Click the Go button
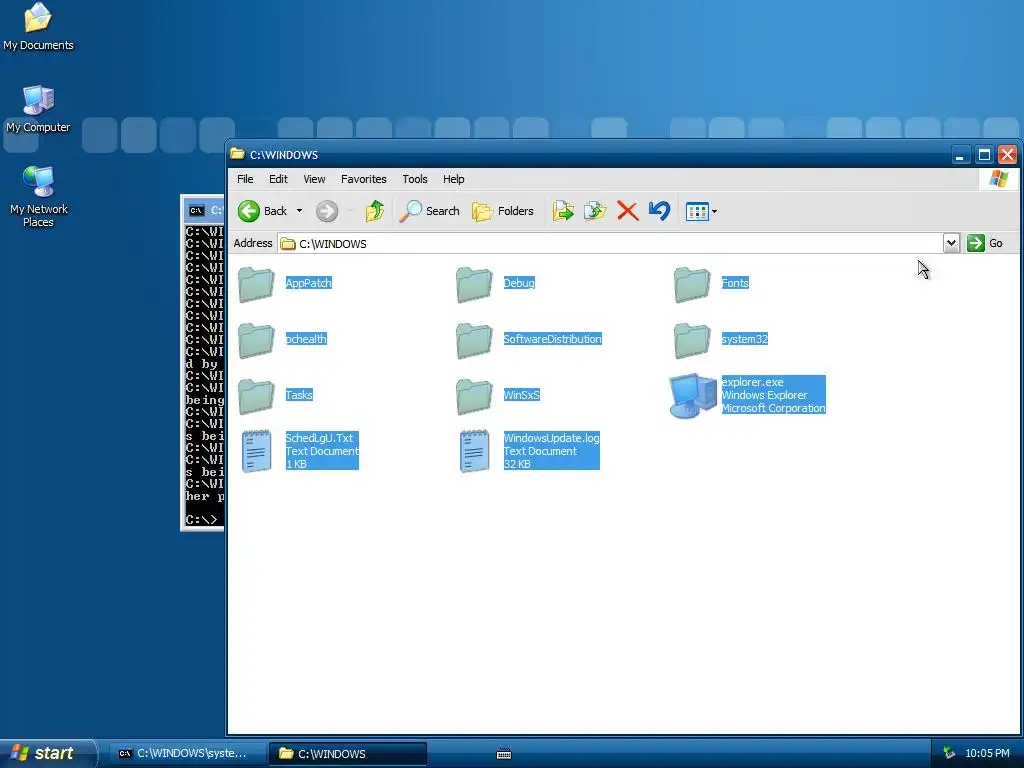The image size is (1024, 768). (985, 244)
